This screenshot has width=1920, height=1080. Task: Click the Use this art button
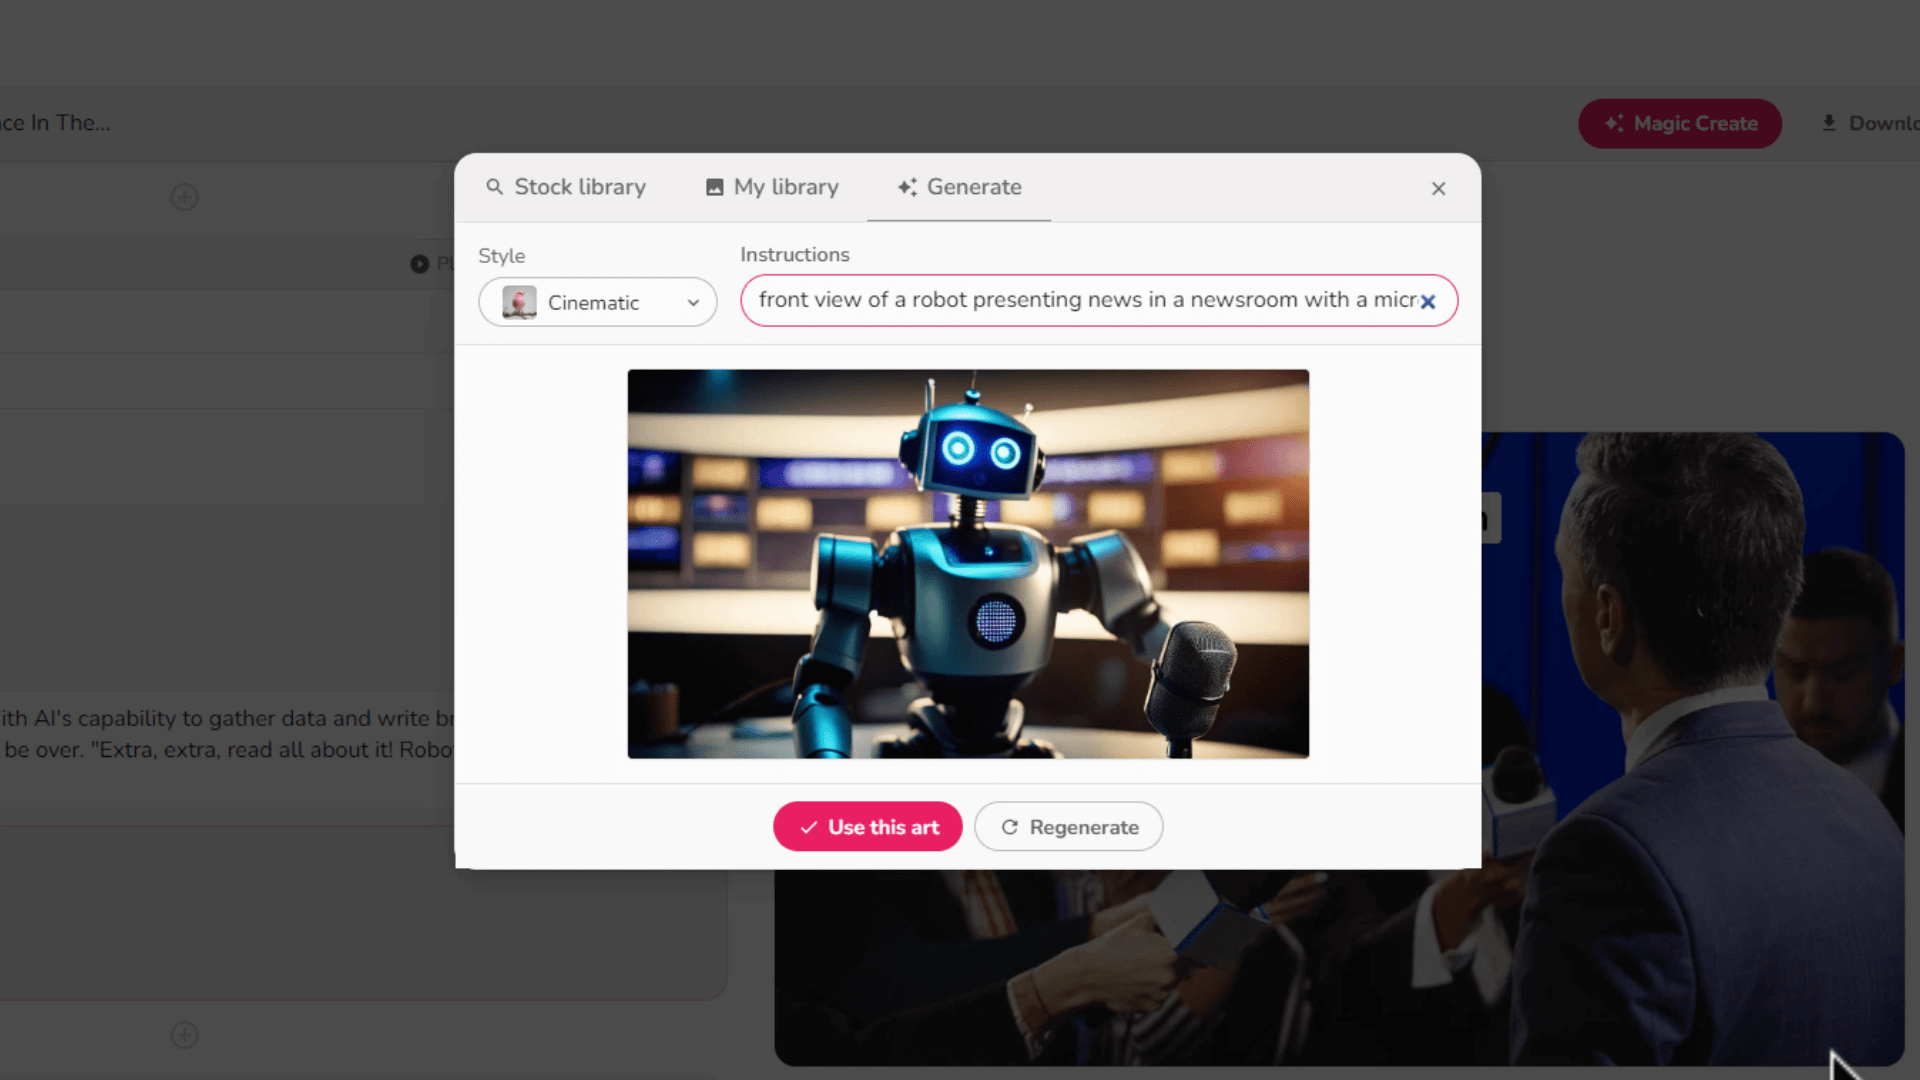point(866,827)
